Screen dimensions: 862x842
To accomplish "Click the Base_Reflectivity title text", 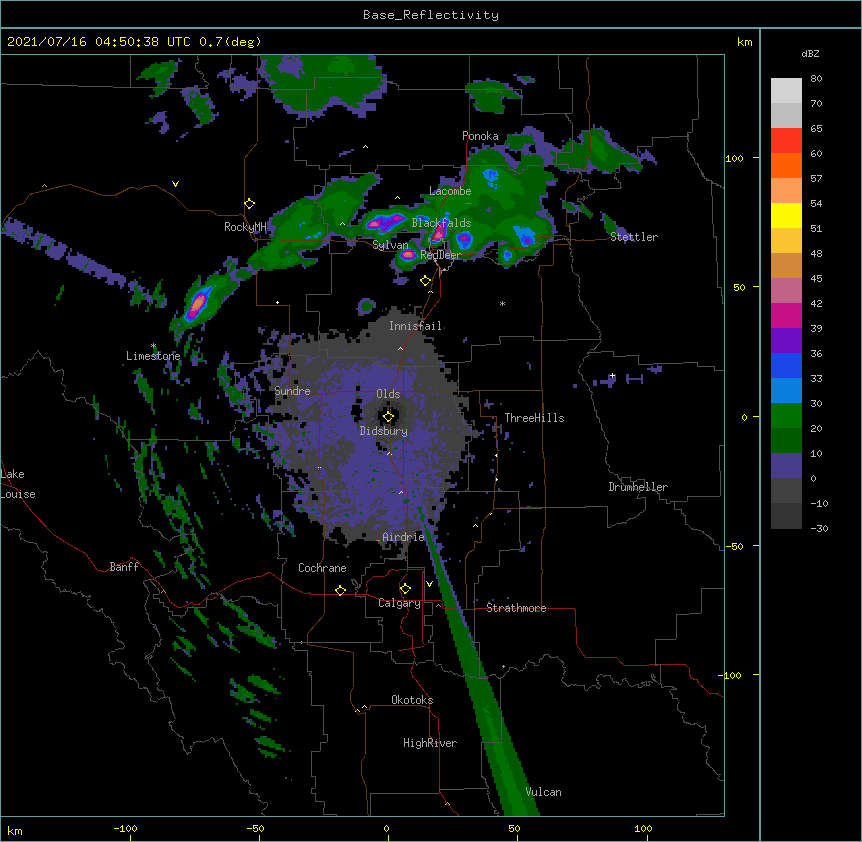I will [x=431, y=15].
